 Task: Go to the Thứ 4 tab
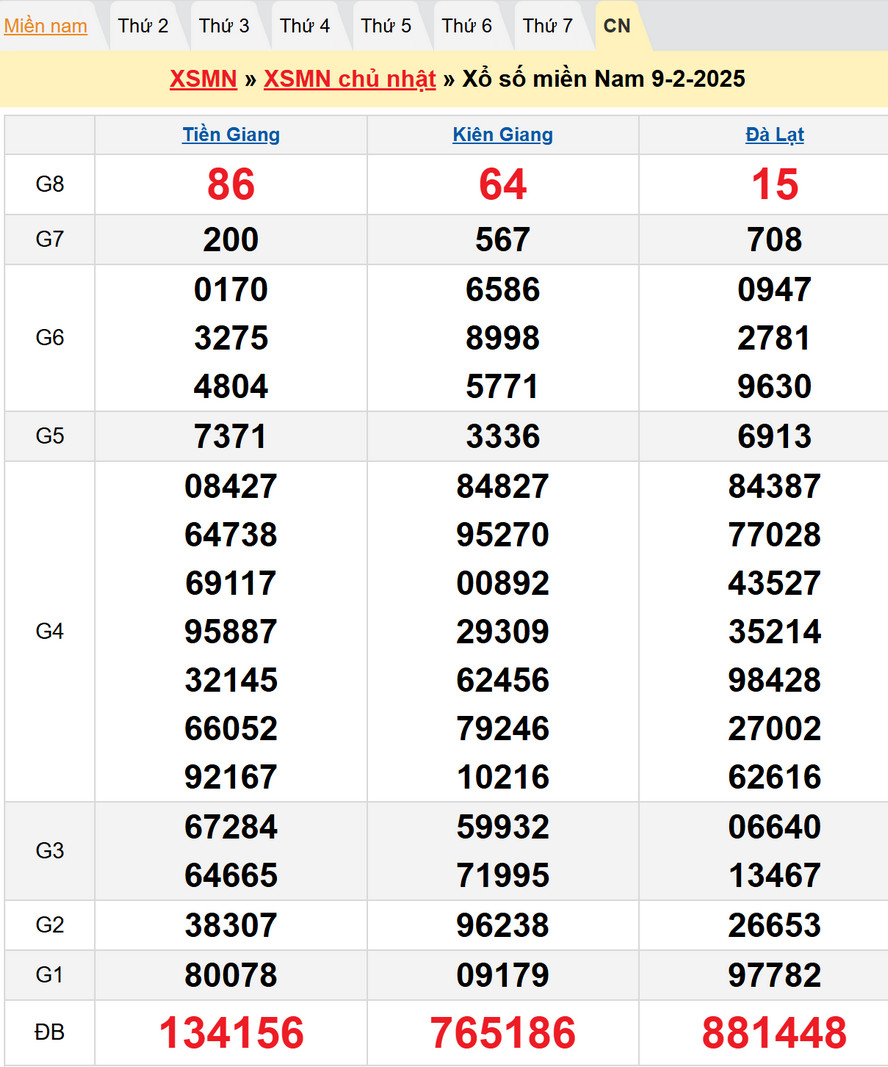305,26
